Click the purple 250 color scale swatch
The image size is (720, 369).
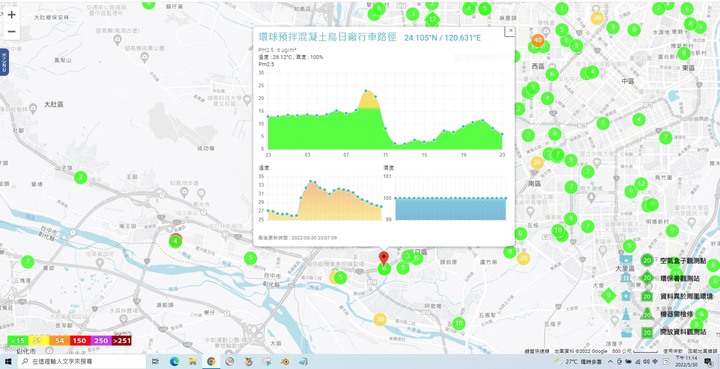(101, 341)
